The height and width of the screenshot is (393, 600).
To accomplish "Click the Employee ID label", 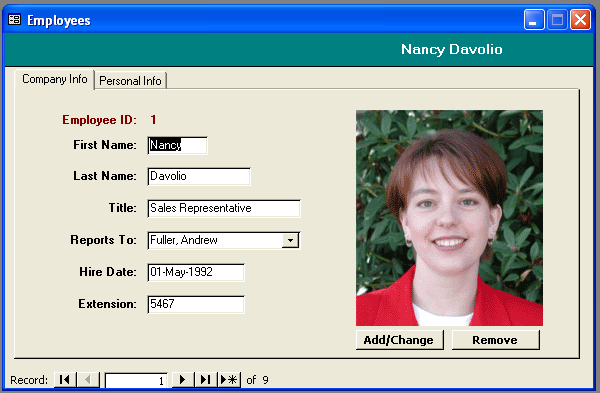I will tap(99, 120).
